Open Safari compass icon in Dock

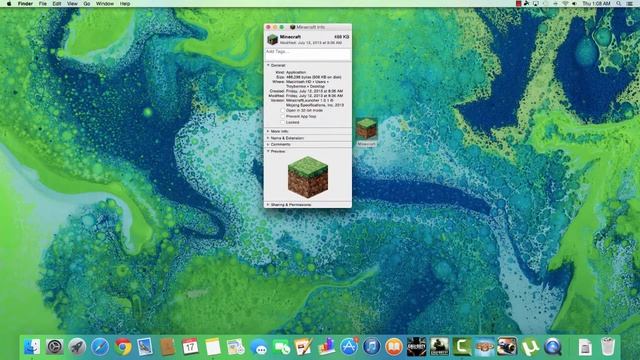pos(100,347)
